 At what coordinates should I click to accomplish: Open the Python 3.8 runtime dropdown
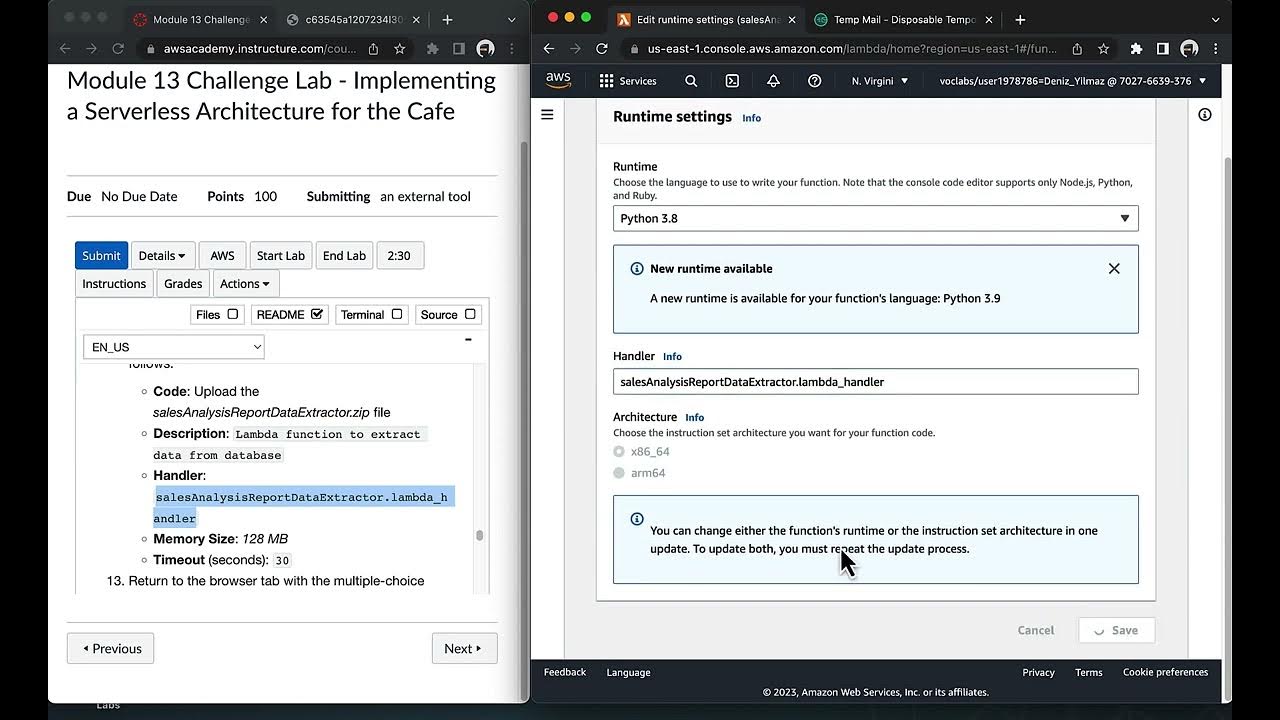[x=875, y=218]
